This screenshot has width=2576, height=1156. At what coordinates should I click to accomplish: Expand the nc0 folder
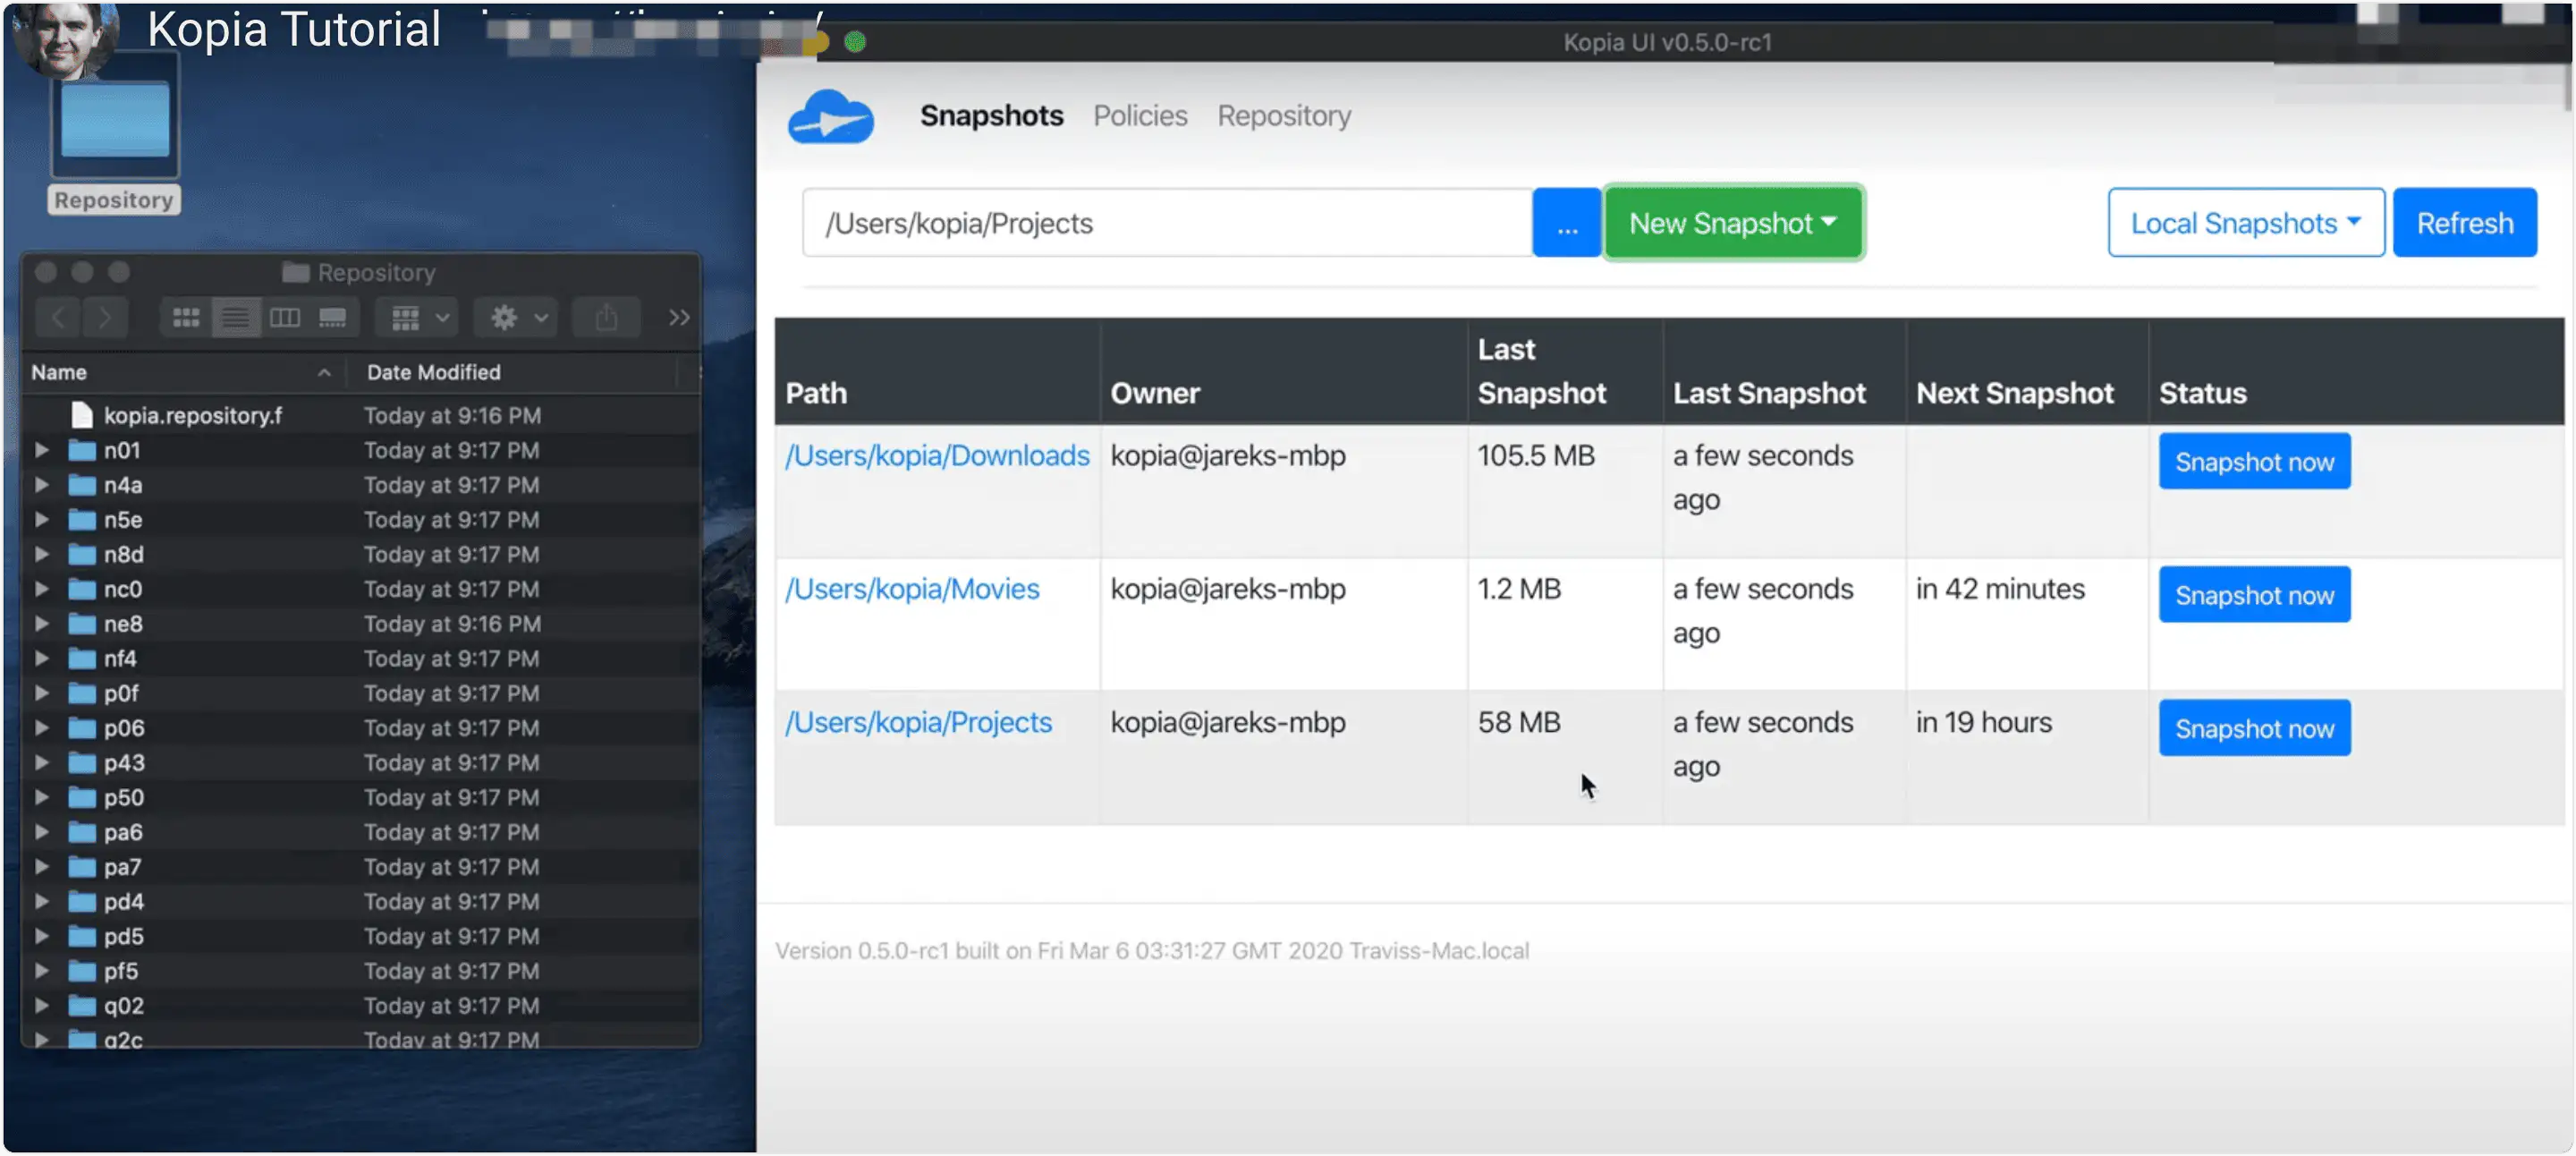pos(42,589)
